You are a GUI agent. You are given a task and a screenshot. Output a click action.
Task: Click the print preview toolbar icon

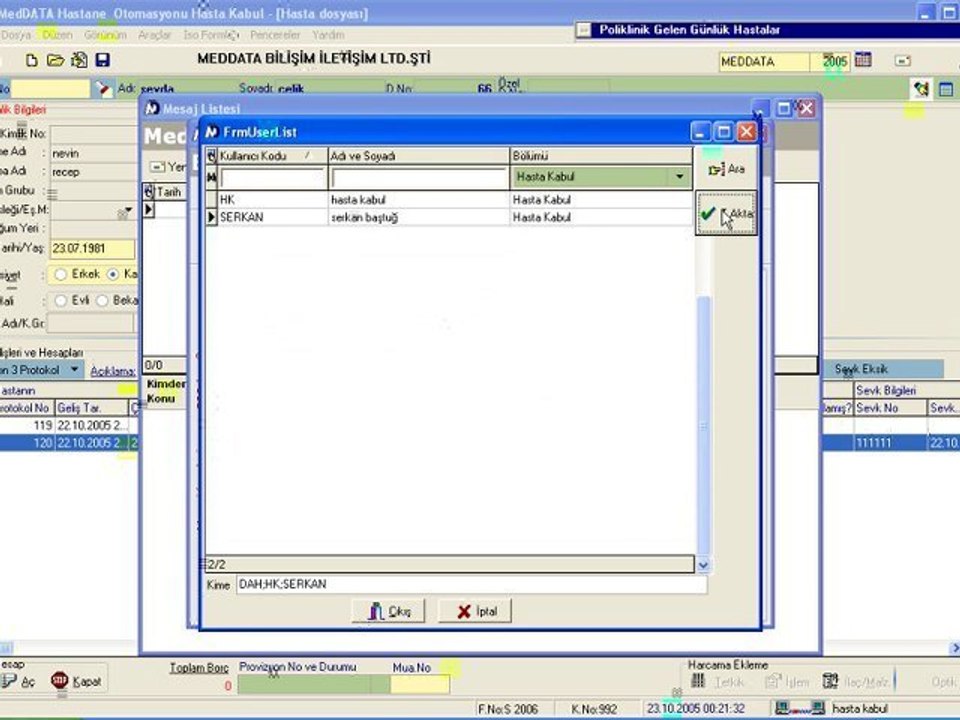coord(79,60)
